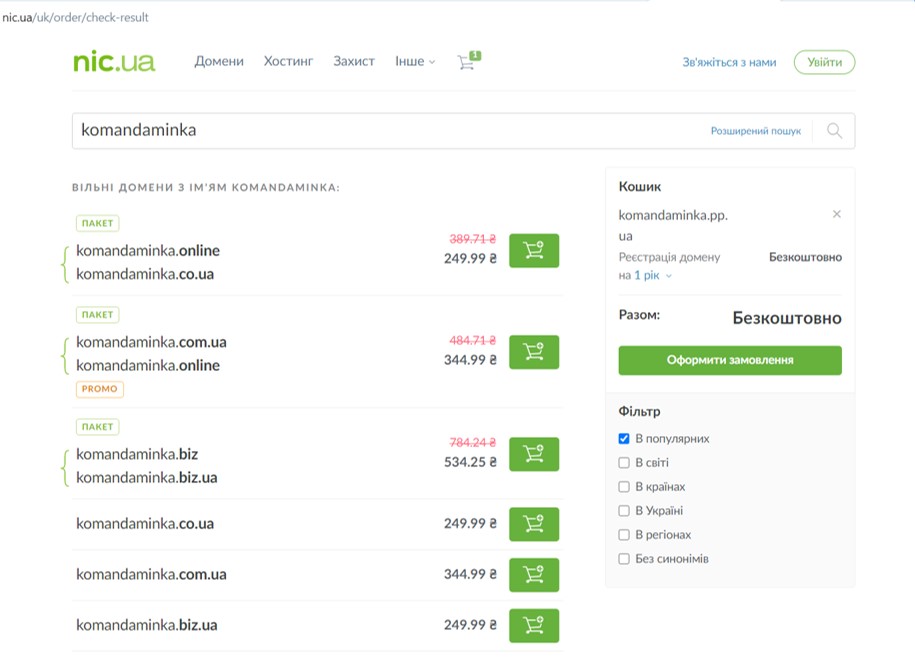
Task: Uncheck the 'В популярних' filter
Action: click(x=624, y=439)
